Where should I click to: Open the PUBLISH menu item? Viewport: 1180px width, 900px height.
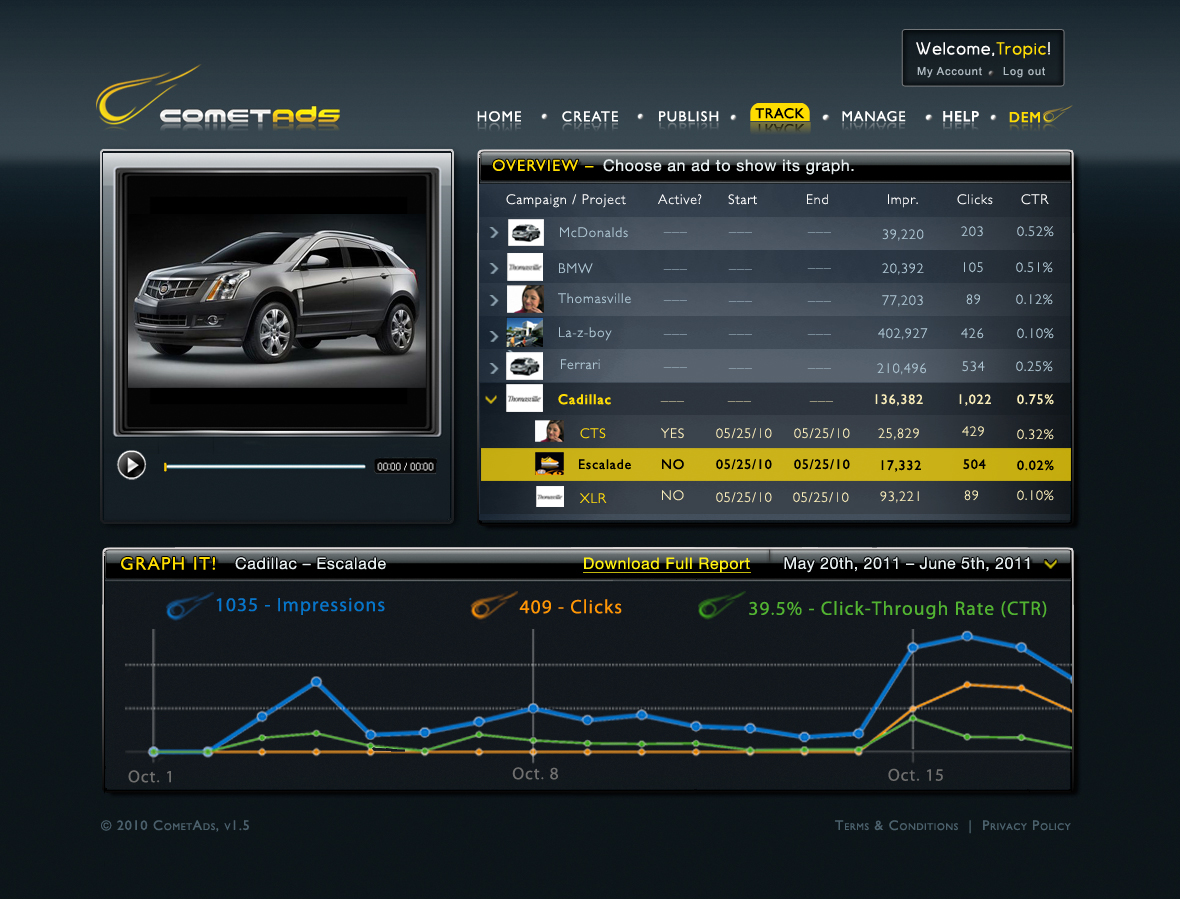tap(689, 117)
